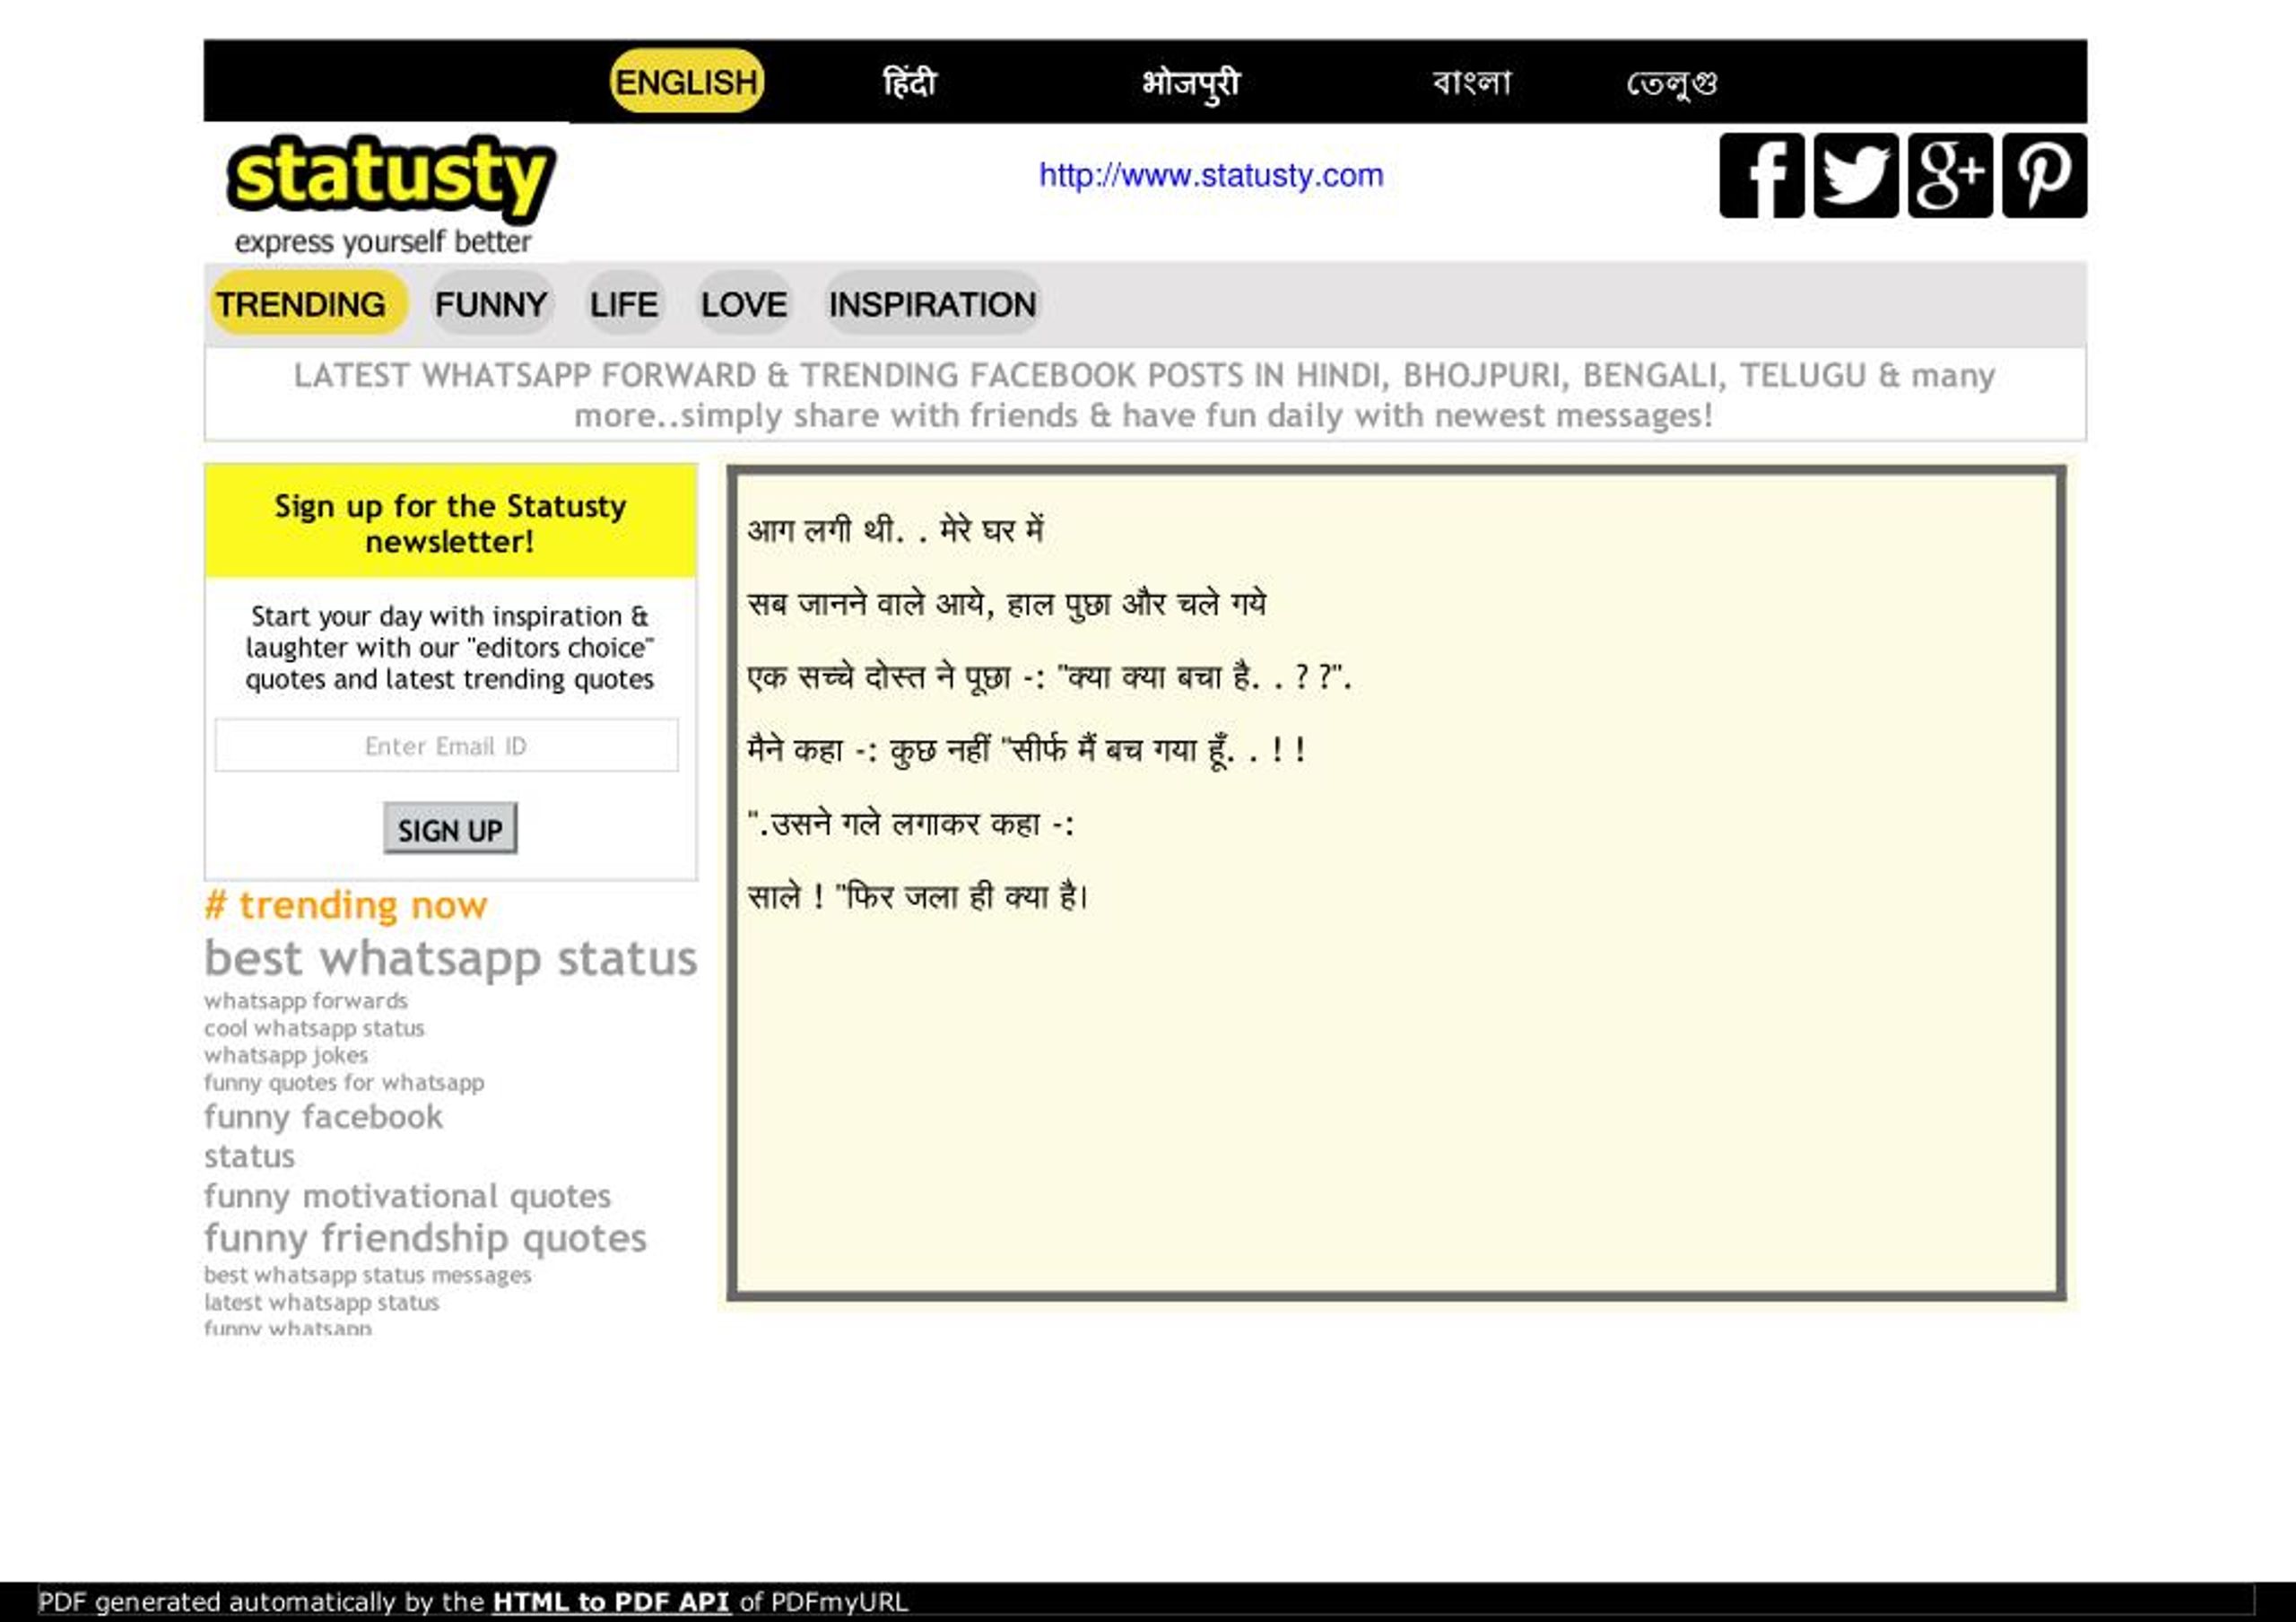This screenshot has width=2296, height=1622.
Task: Open the LOVE category
Action: (x=744, y=303)
